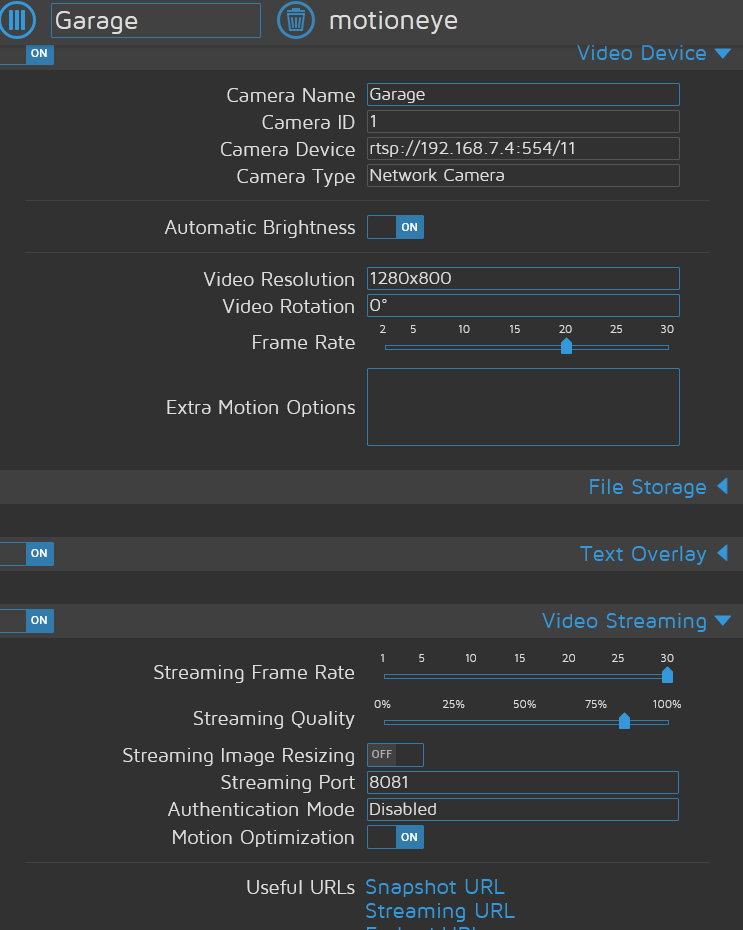
Task: Open the Video Rotation dropdown
Action: (523, 305)
